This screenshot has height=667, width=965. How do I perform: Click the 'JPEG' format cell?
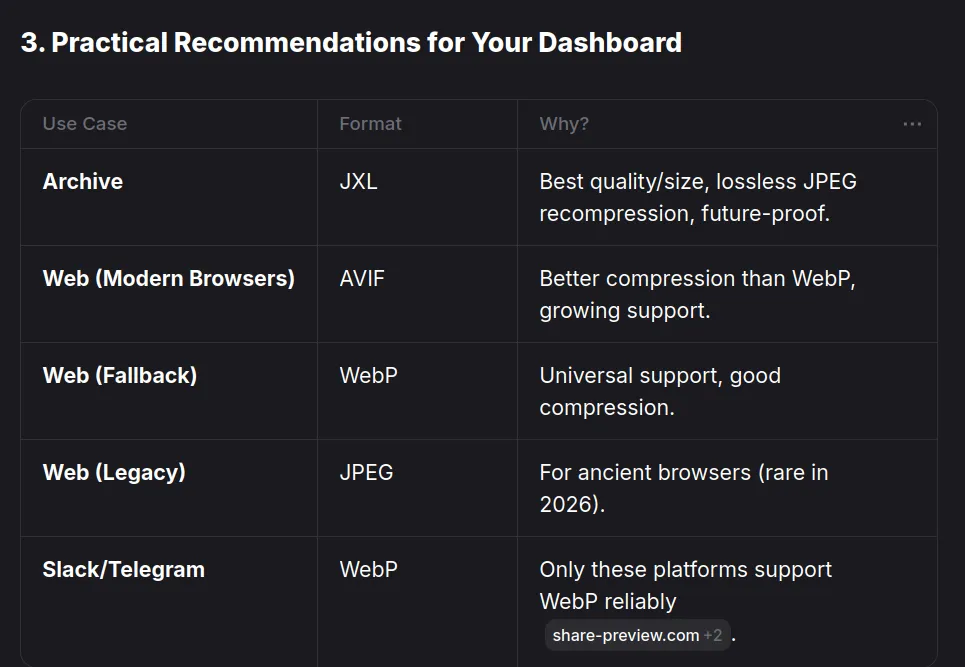pos(366,473)
